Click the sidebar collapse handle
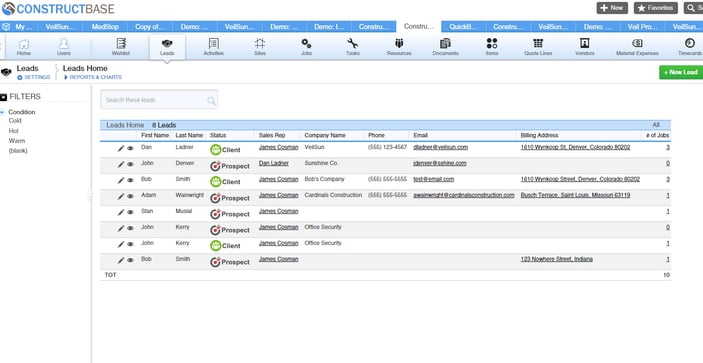Screen dimensions: 703x363 click(90, 195)
